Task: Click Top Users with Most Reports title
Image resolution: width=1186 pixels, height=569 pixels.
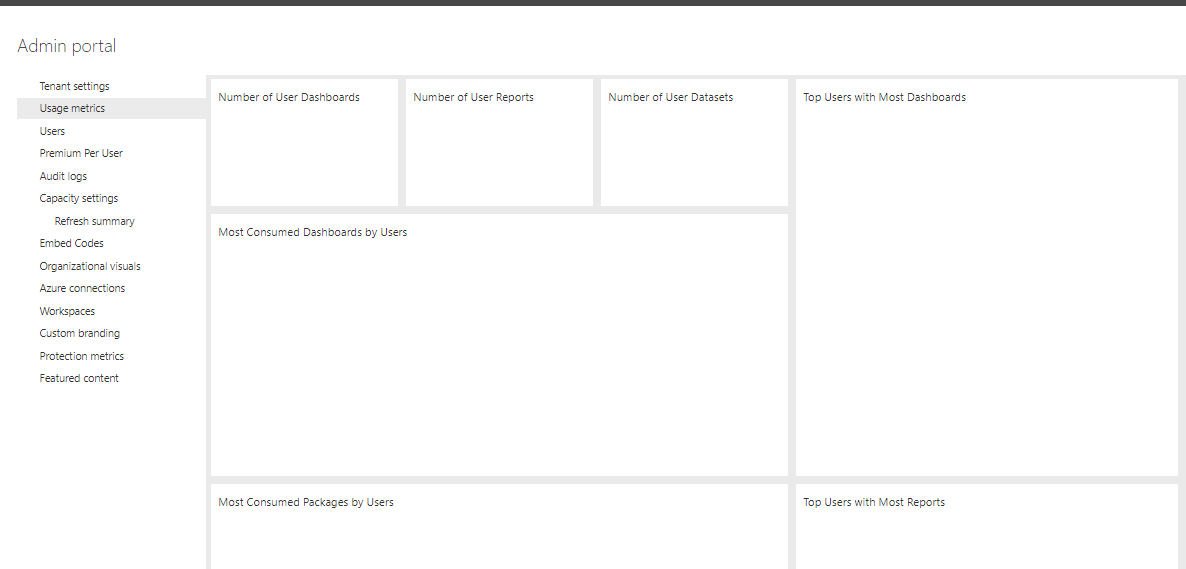Action: point(874,502)
